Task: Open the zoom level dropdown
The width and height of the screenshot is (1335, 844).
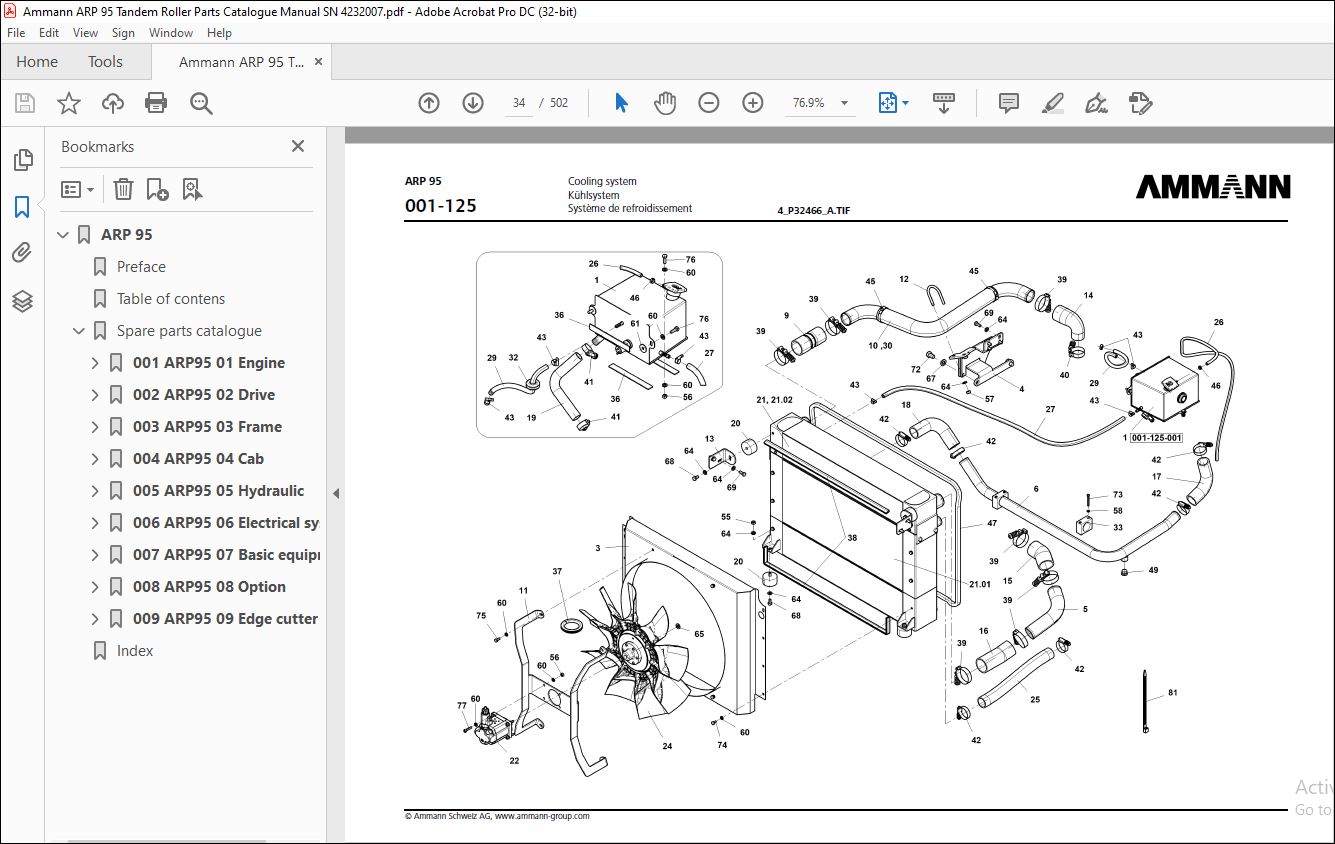Action: (844, 103)
